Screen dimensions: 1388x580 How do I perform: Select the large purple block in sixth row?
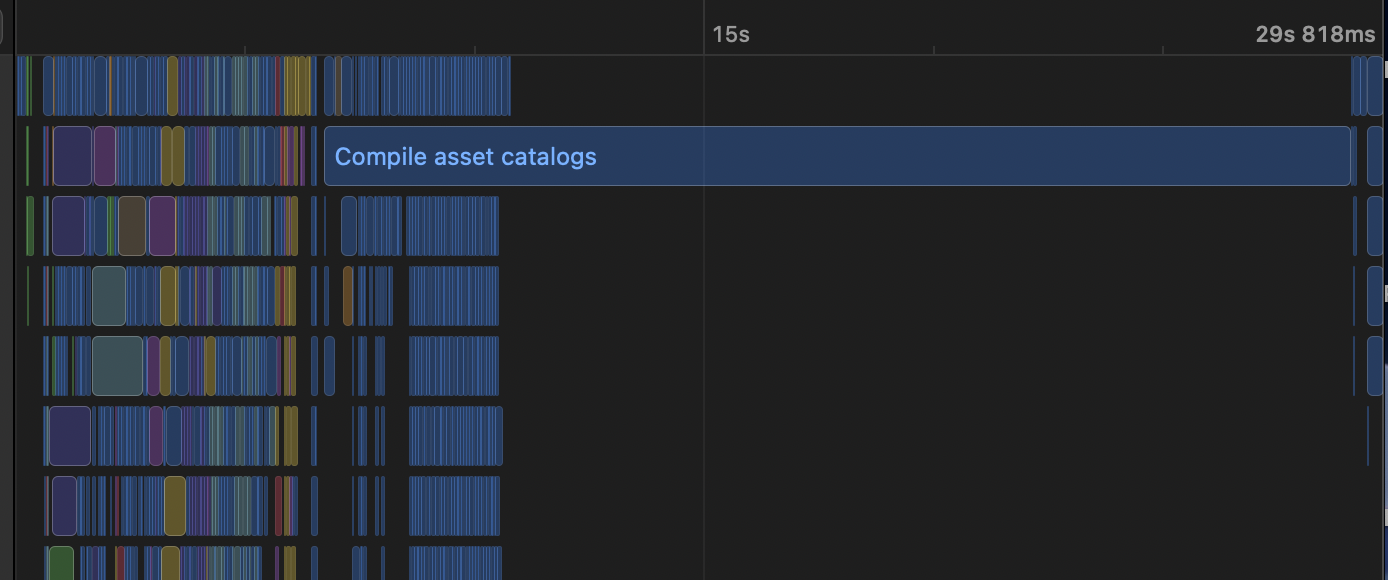[x=70, y=436]
